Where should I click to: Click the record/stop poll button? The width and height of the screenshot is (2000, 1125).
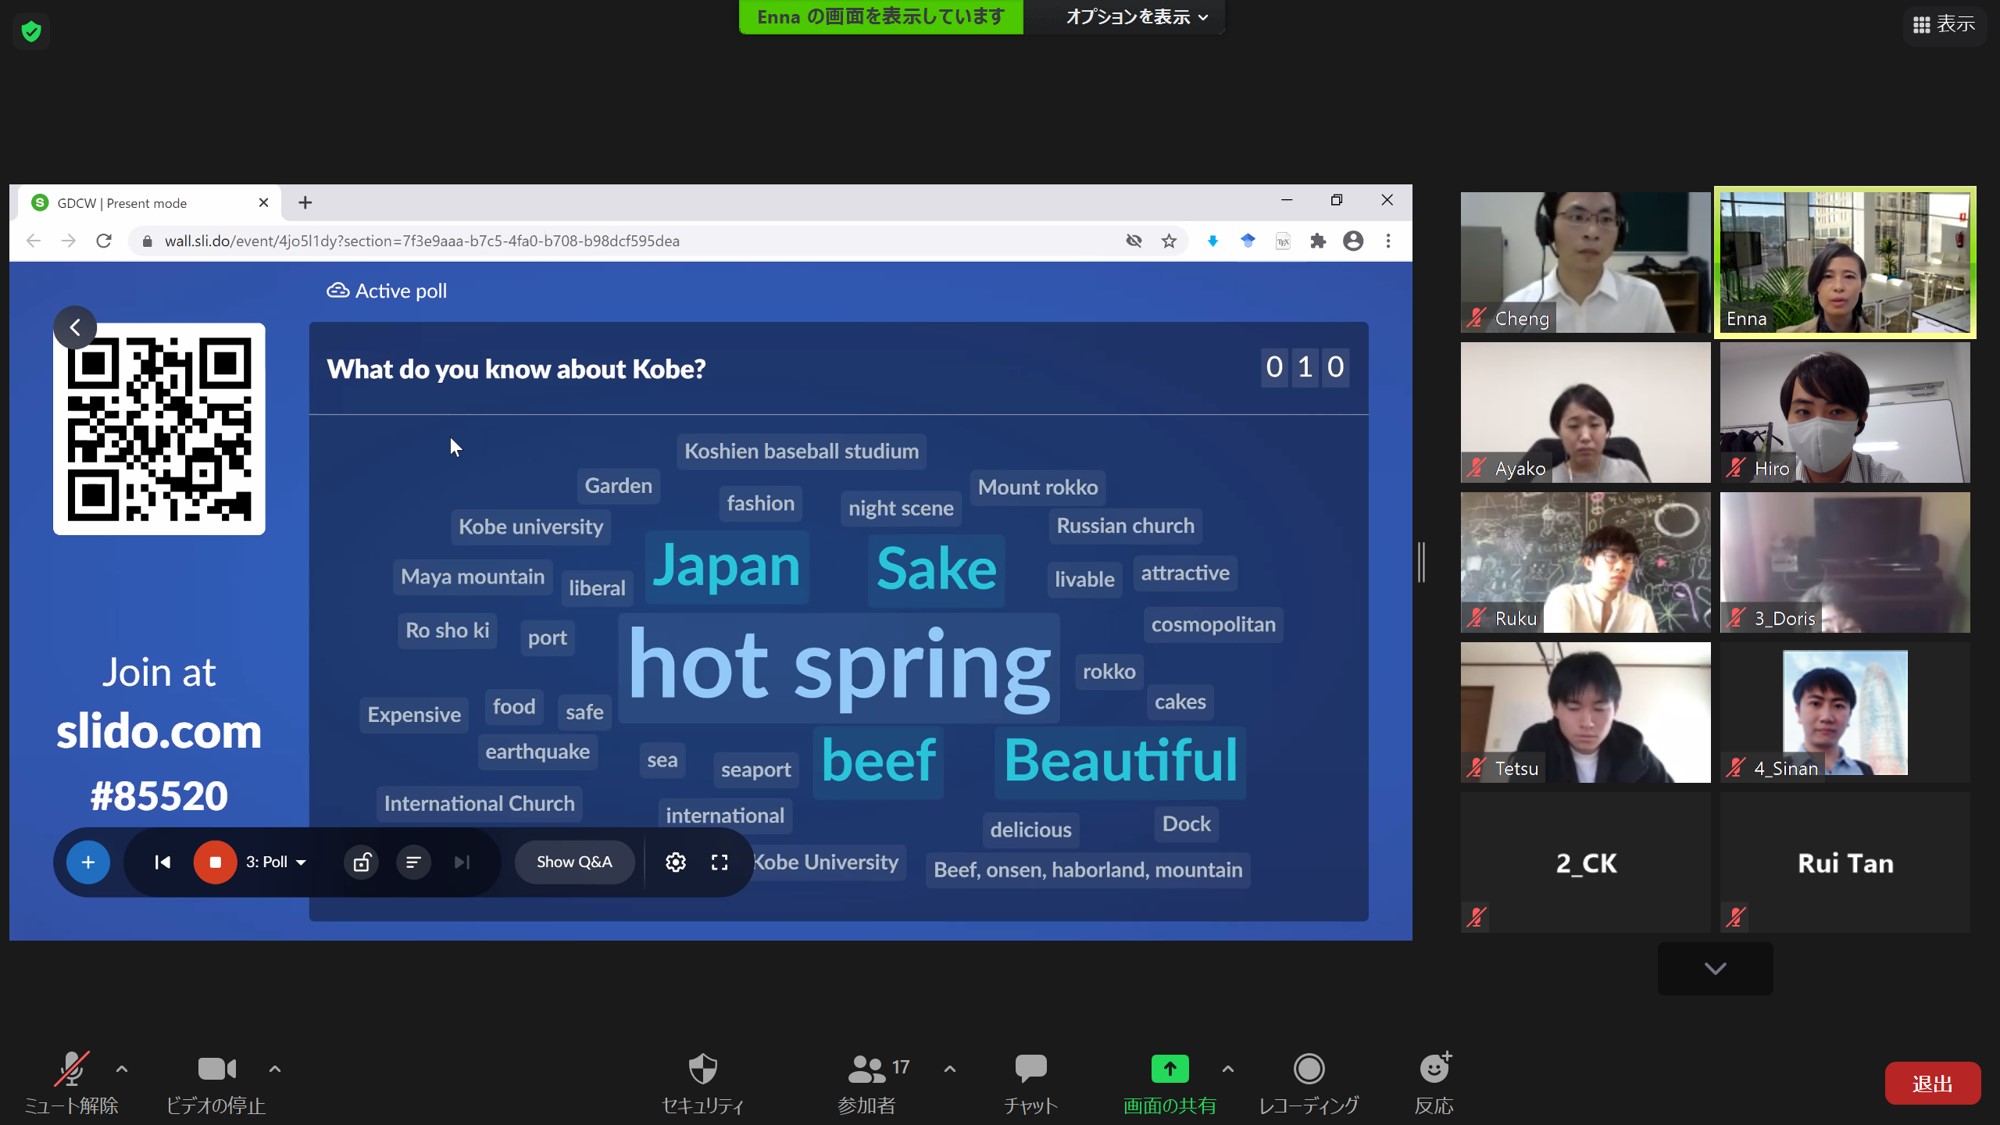point(214,861)
